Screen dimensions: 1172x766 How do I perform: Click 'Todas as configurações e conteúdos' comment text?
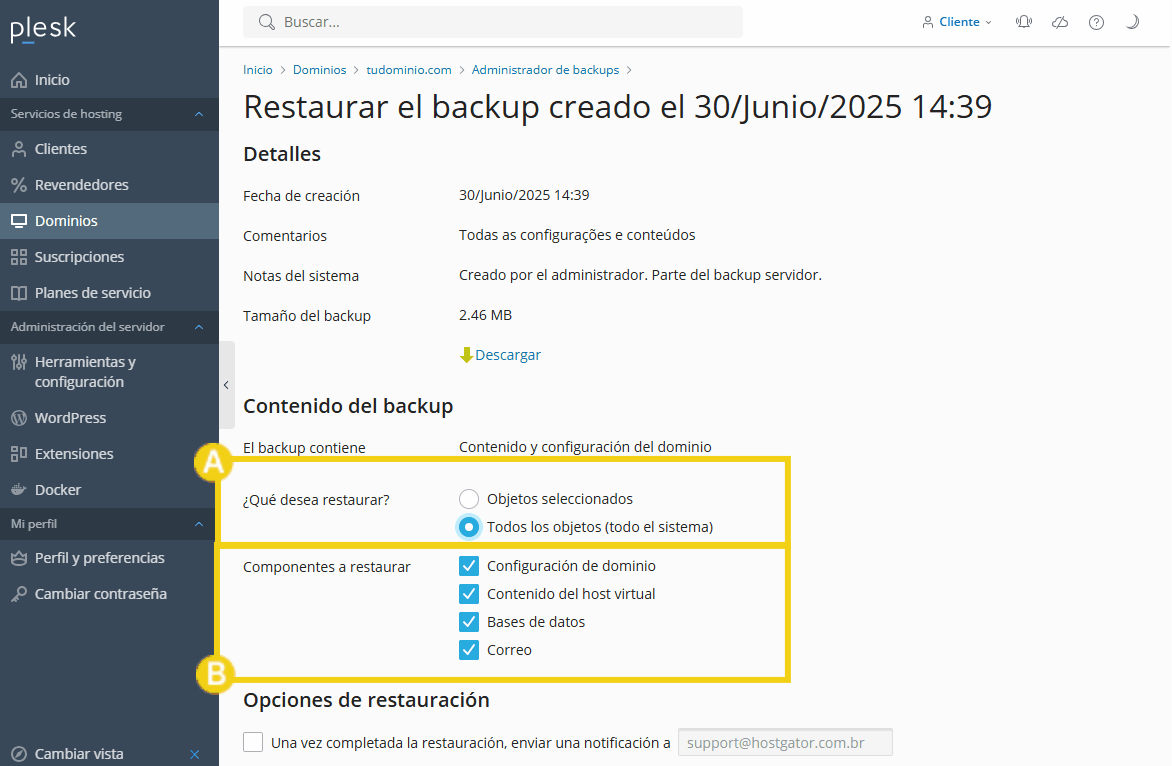point(577,235)
